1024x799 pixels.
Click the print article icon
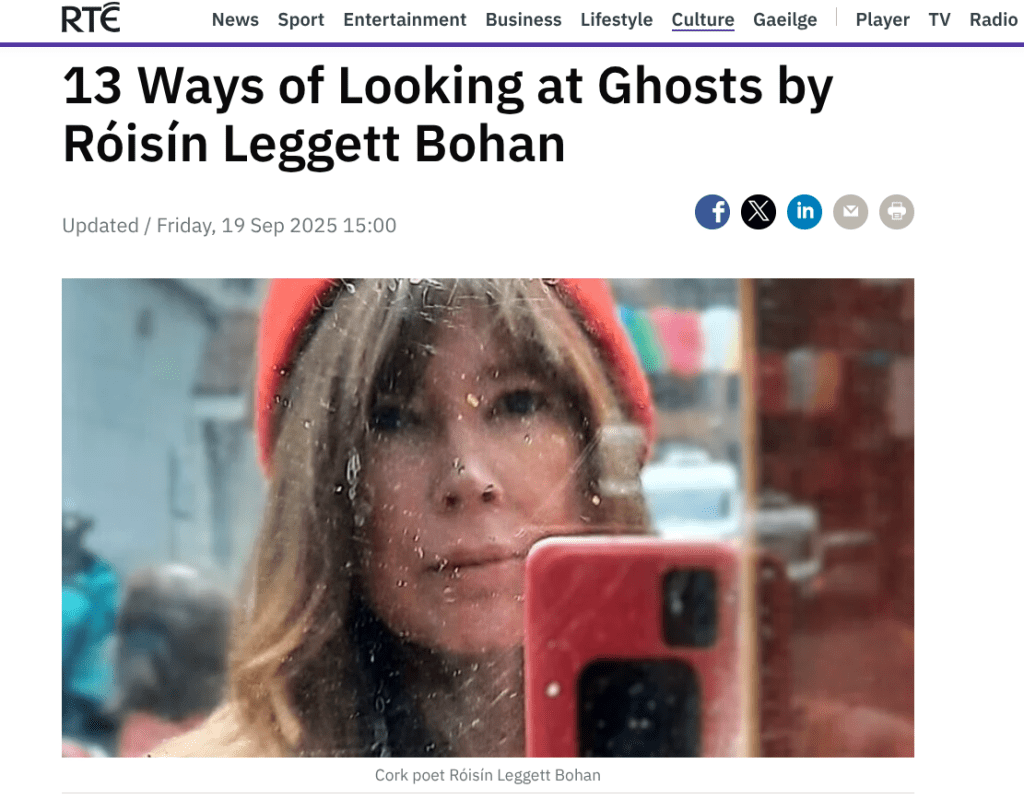tap(897, 212)
